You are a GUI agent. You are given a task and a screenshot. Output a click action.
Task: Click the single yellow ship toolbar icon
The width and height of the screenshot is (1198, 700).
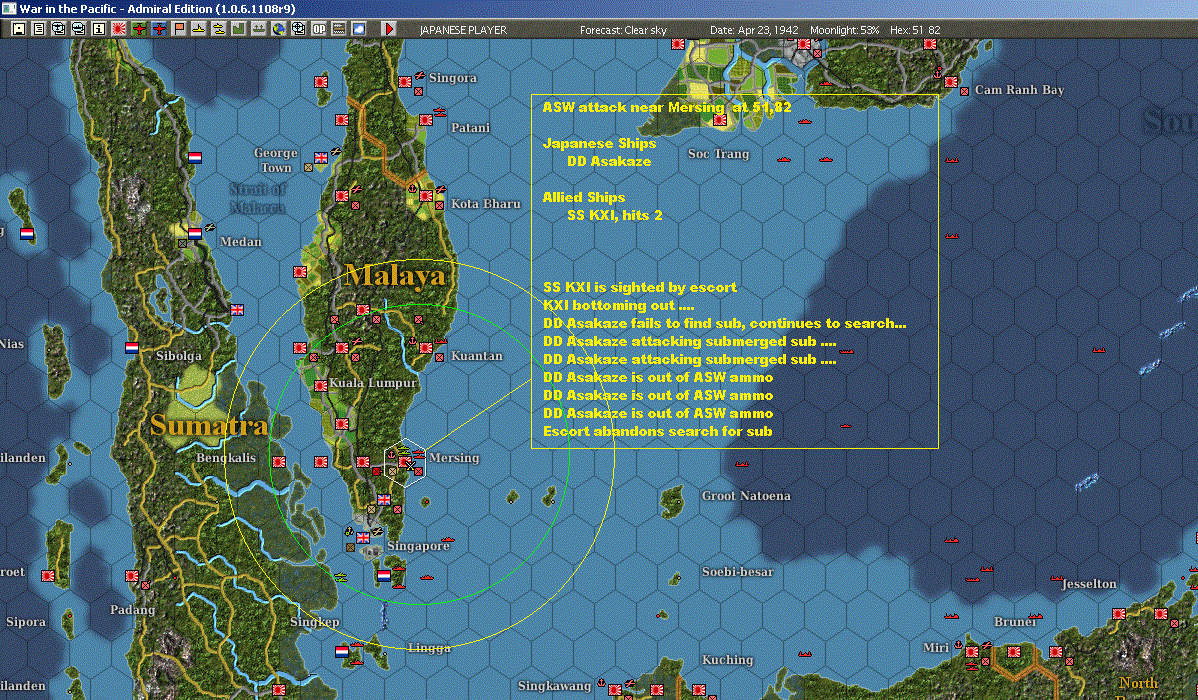(199, 29)
